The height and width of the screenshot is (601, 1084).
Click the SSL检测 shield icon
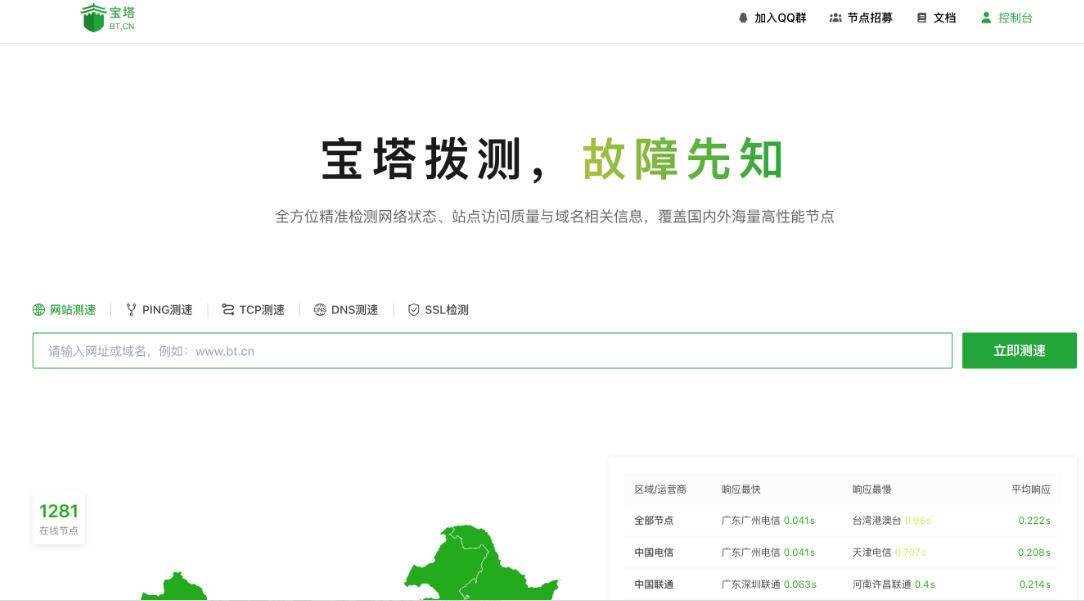[x=413, y=310]
